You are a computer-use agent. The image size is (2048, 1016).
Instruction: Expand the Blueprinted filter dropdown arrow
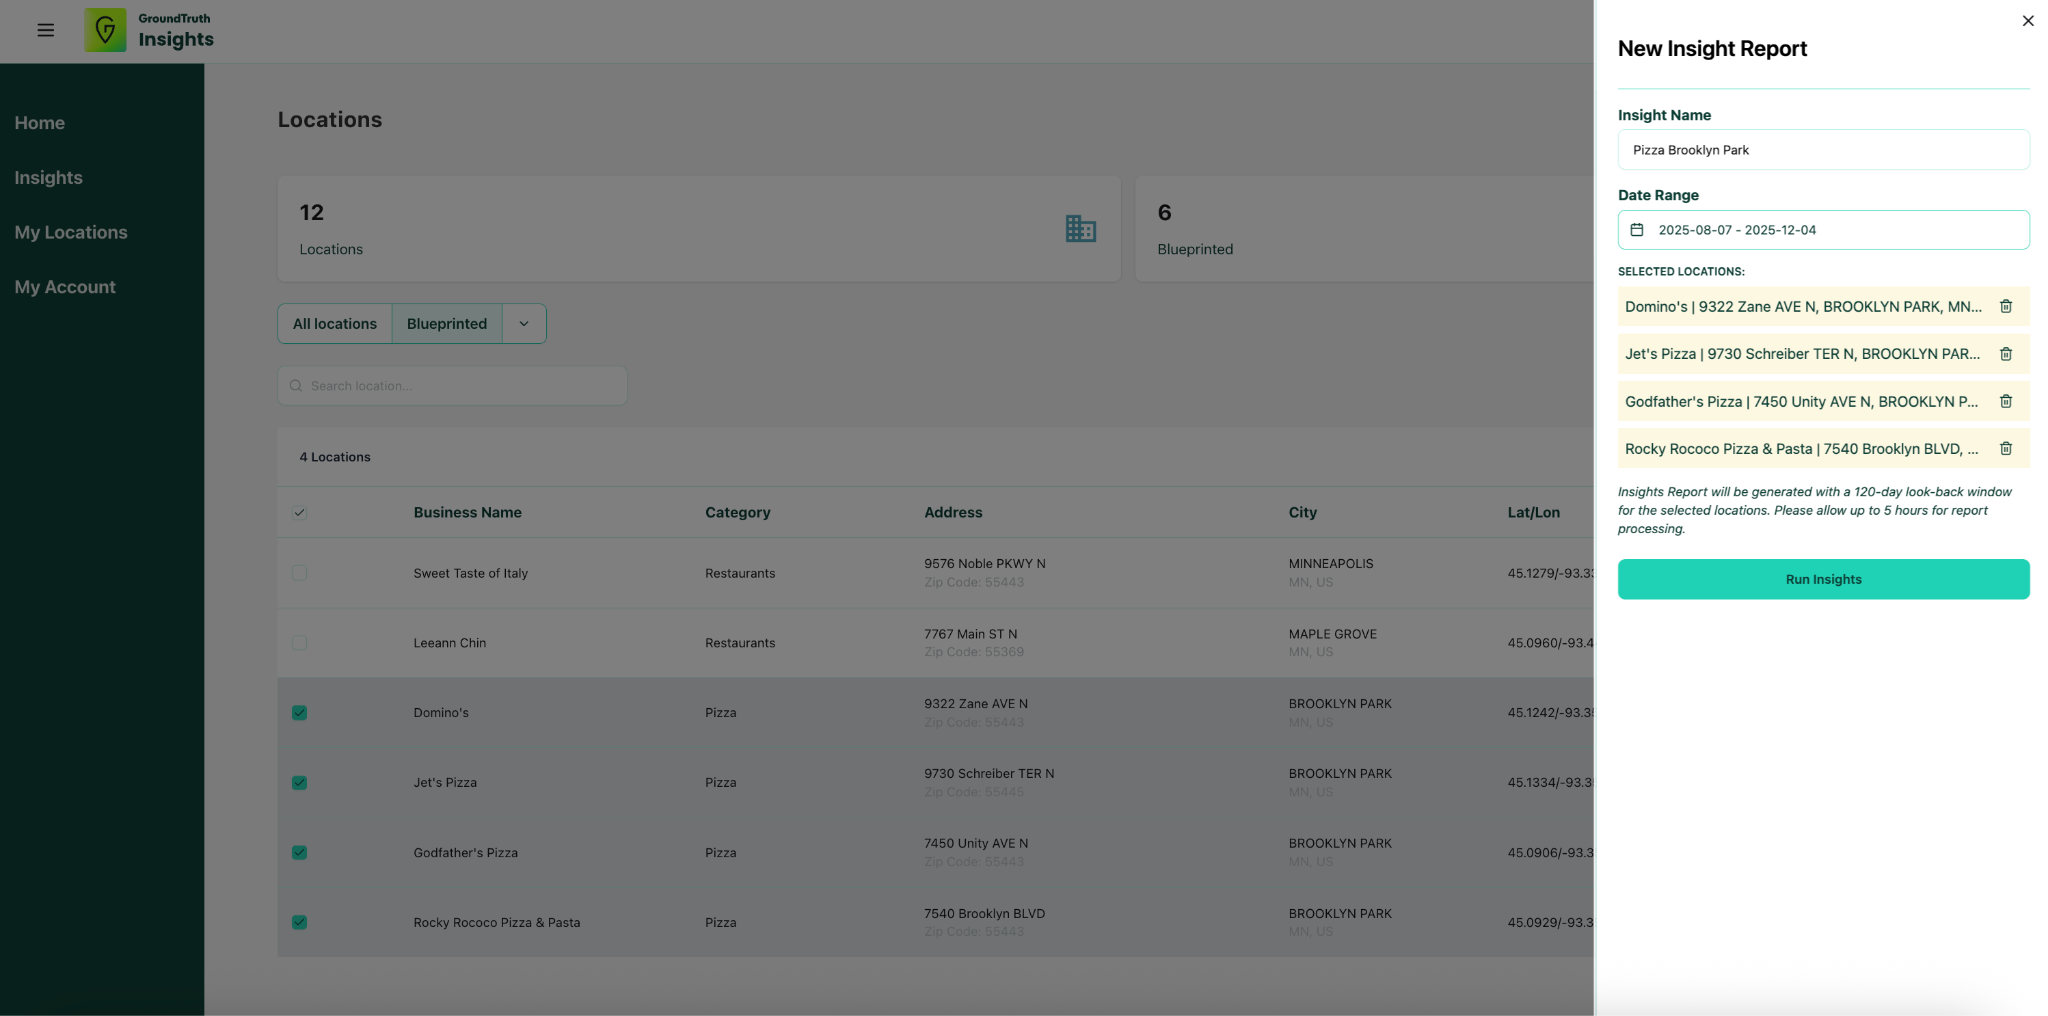coord(524,324)
